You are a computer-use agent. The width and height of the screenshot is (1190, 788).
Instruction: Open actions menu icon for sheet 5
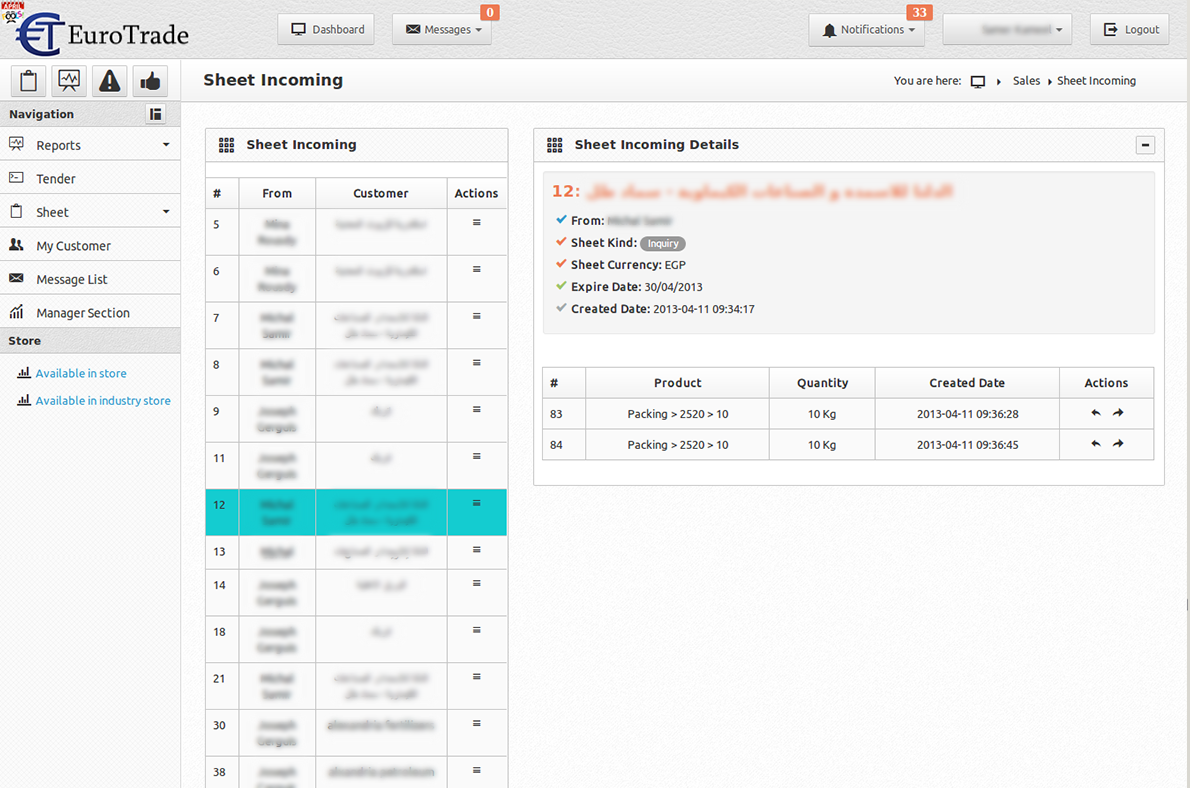476,223
